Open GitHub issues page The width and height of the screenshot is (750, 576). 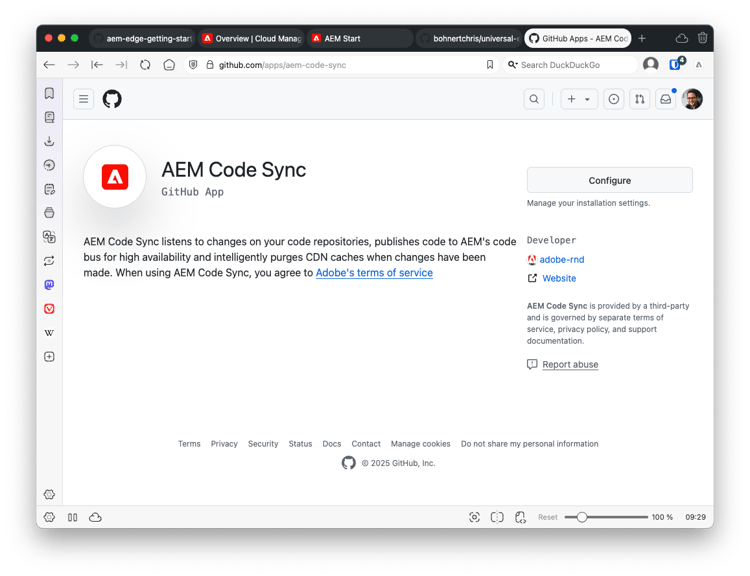click(x=614, y=99)
